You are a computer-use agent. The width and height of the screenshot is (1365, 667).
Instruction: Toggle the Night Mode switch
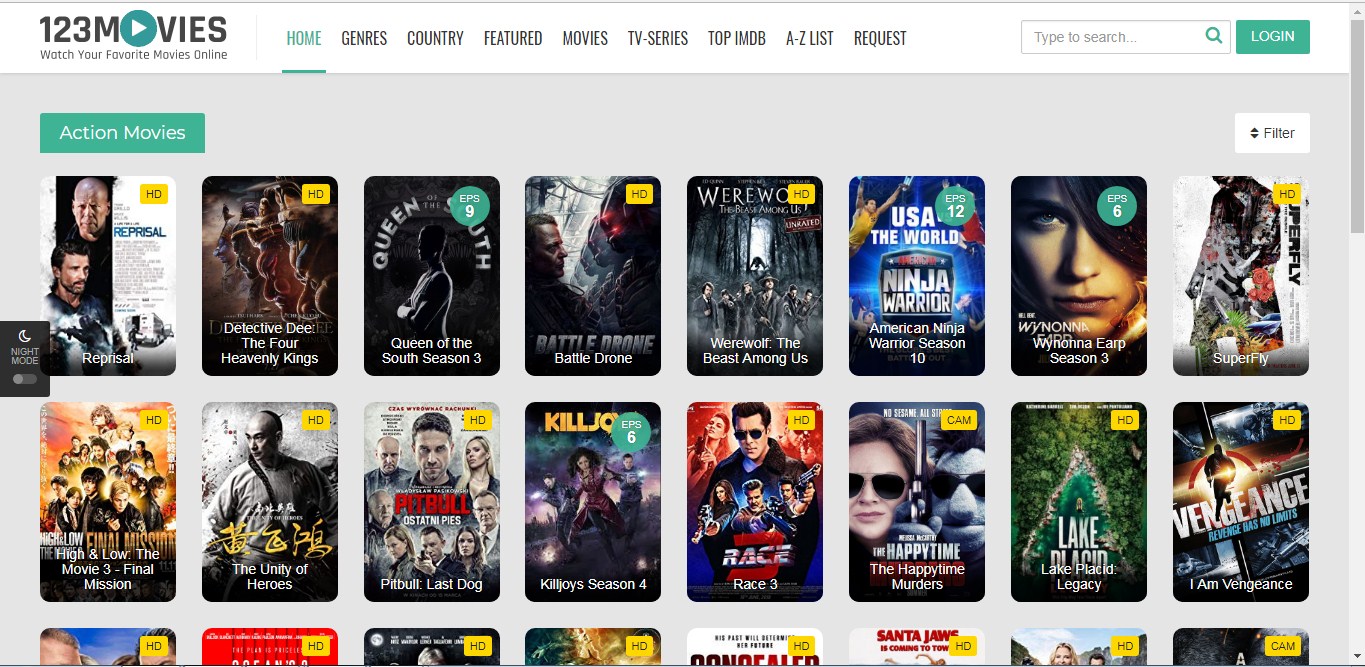point(25,379)
